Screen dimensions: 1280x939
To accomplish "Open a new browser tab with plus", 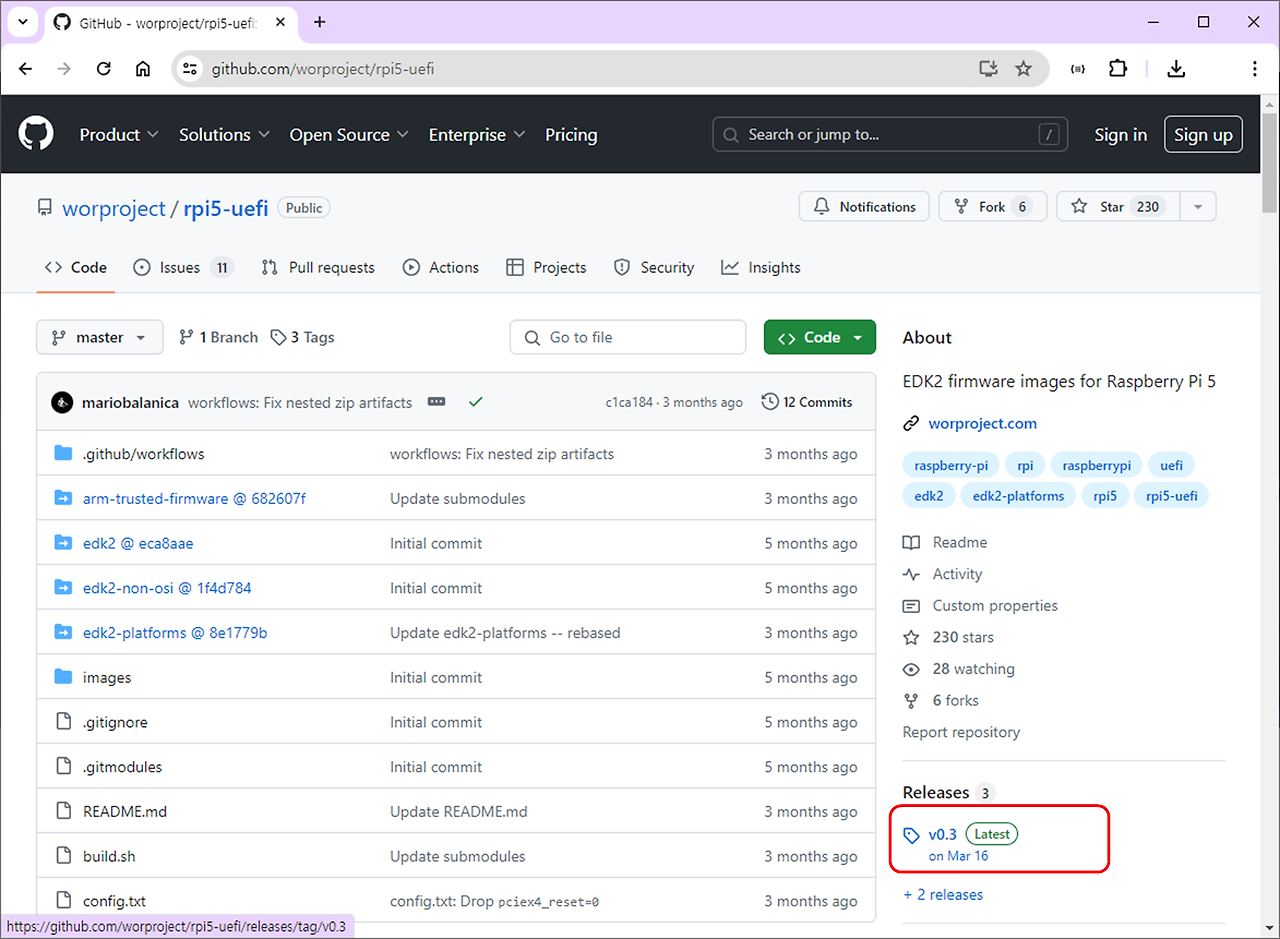I will [x=320, y=22].
